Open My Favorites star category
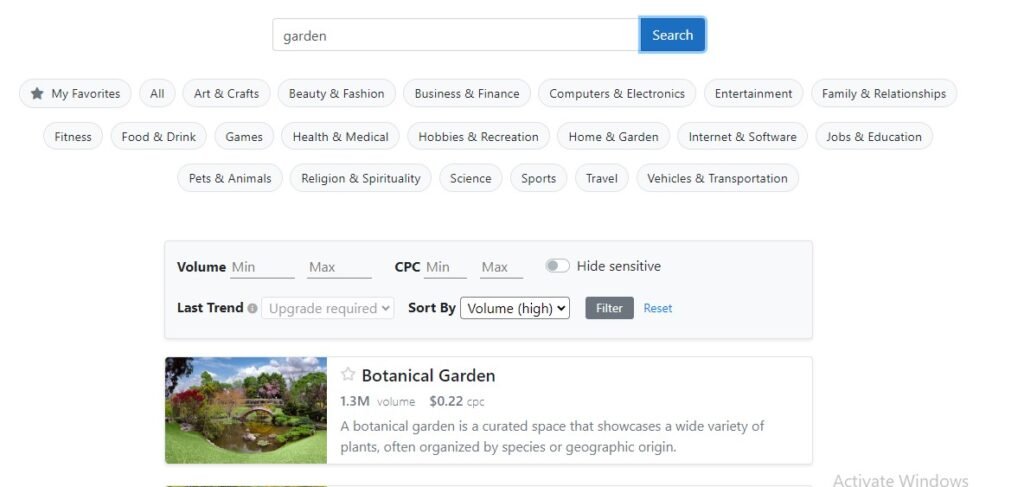 click(x=75, y=94)
